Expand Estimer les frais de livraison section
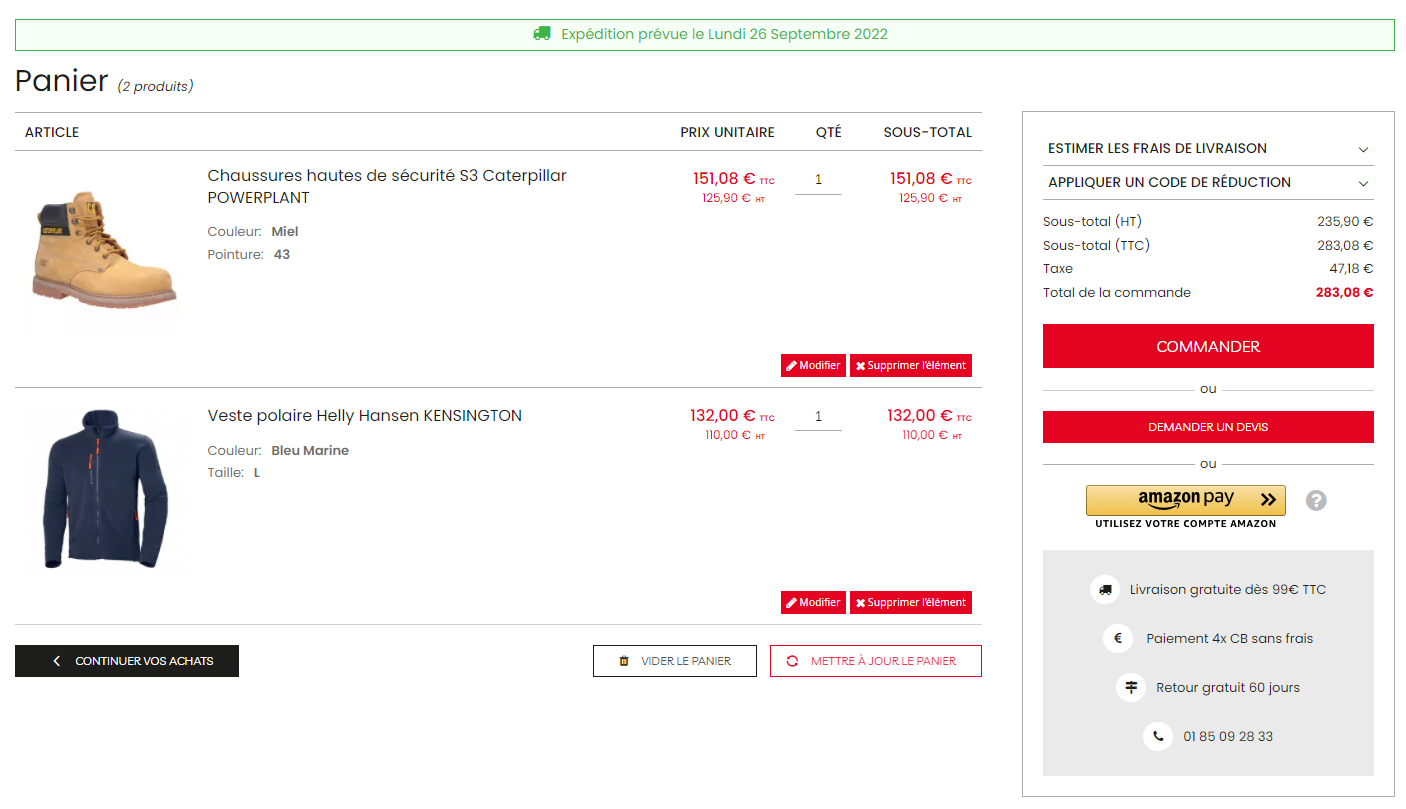Screen dimensions: 1406x809 (x=1208, y=148)
